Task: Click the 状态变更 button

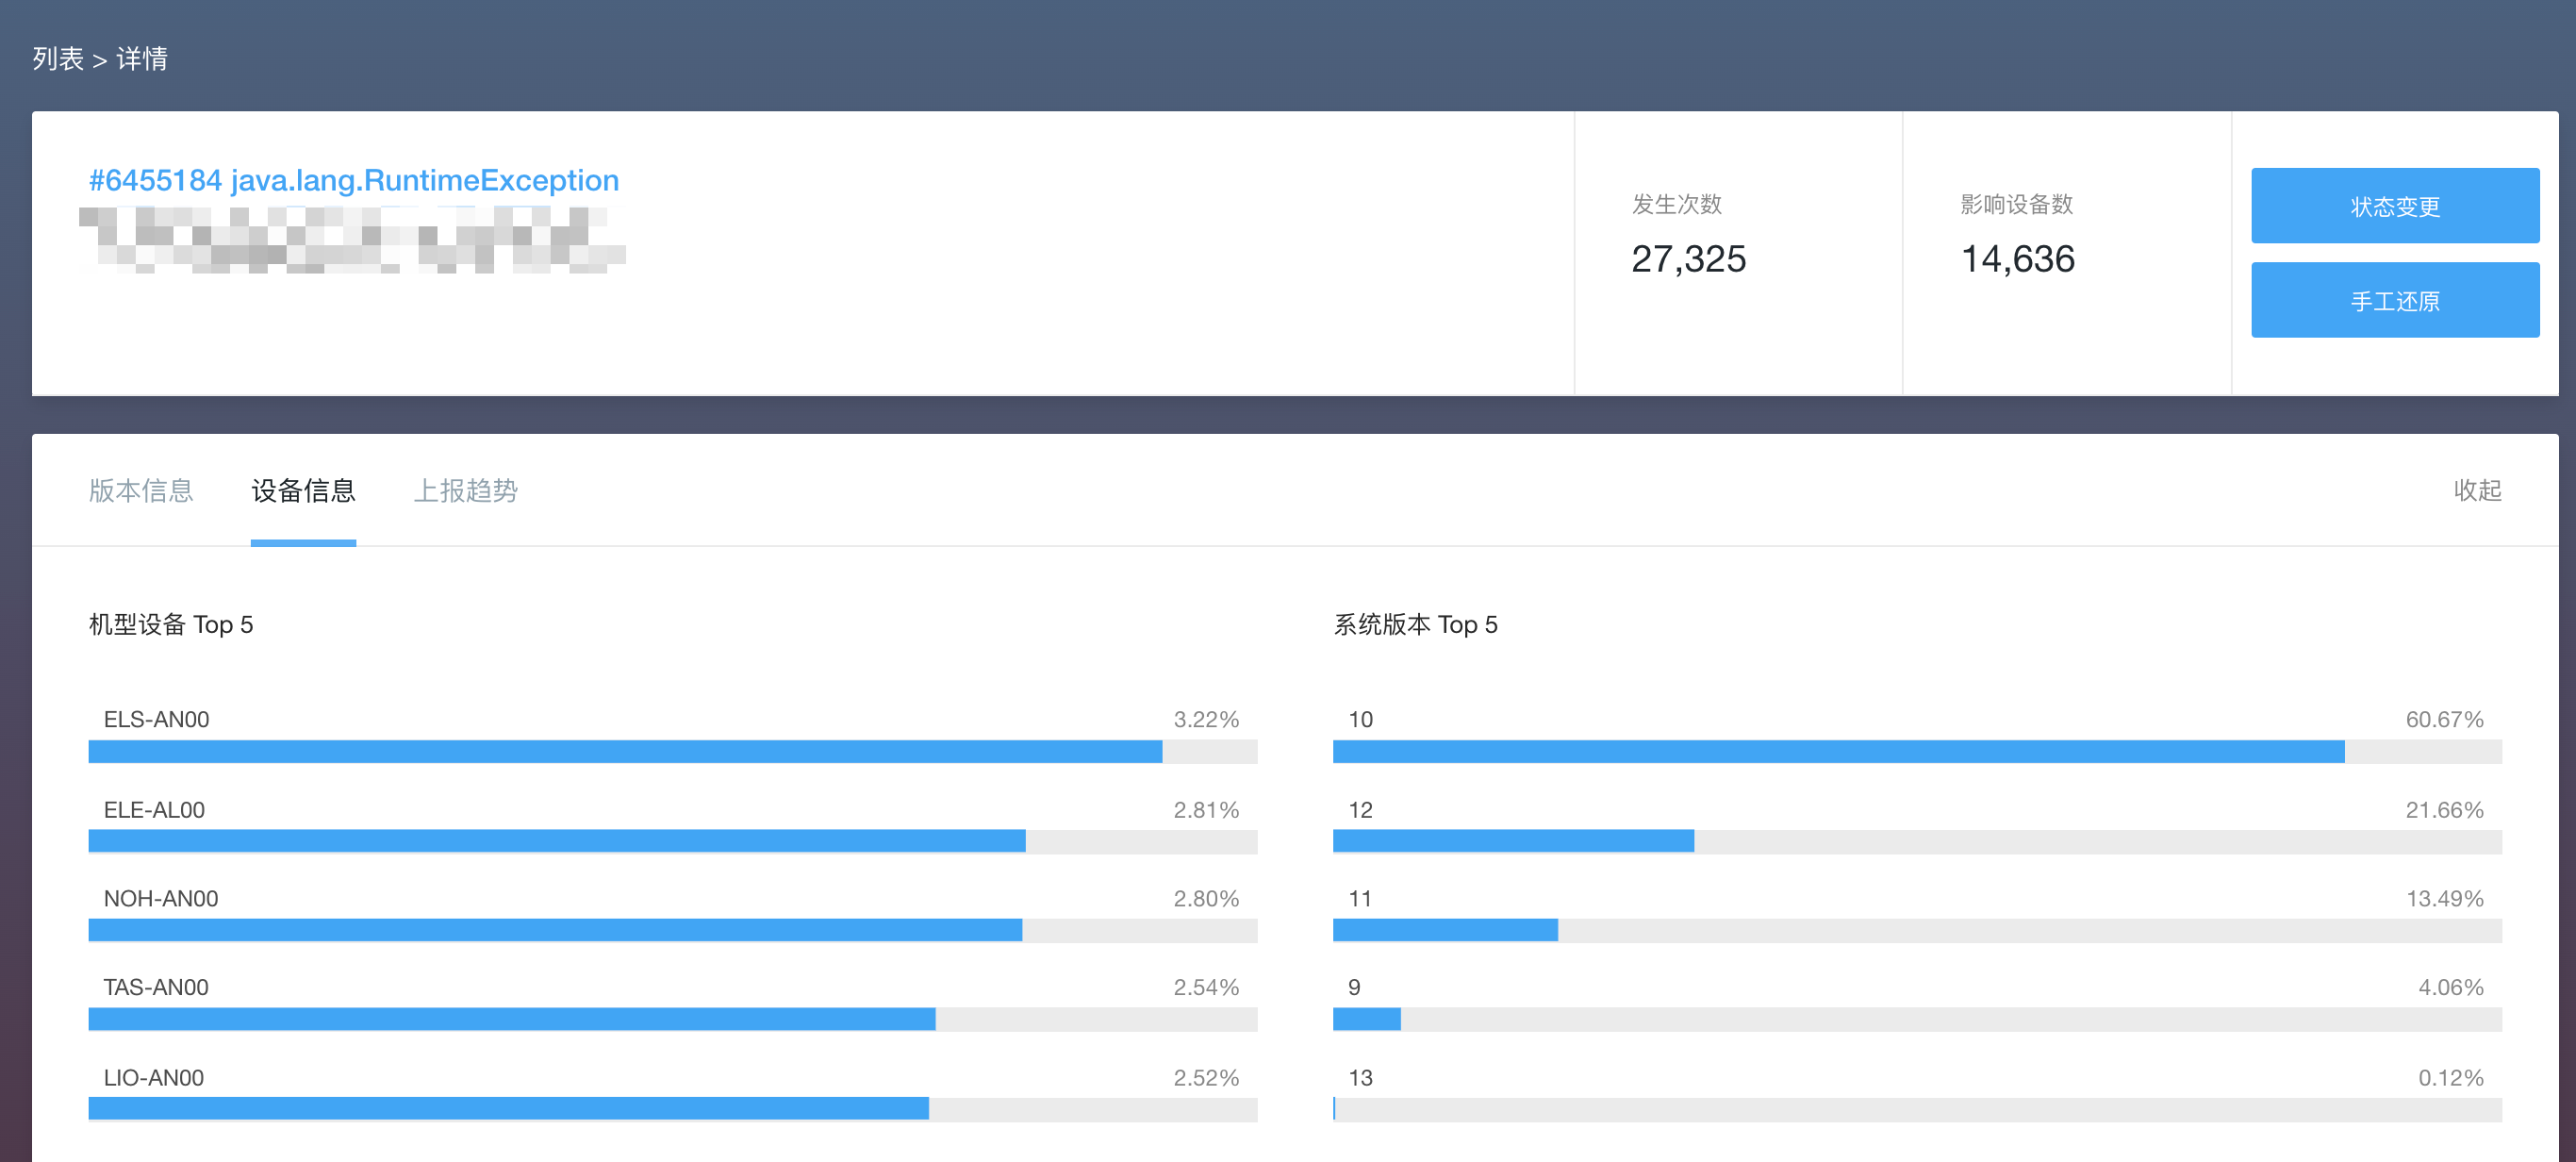Action: pyautogui.click(x=2395, y=206)
